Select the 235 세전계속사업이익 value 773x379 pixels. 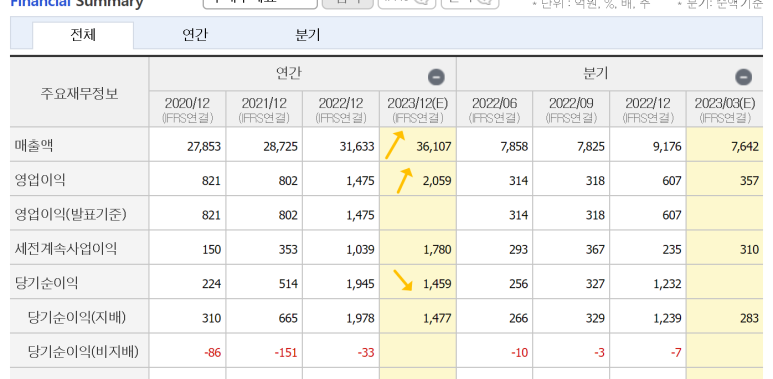coord(672,249)
